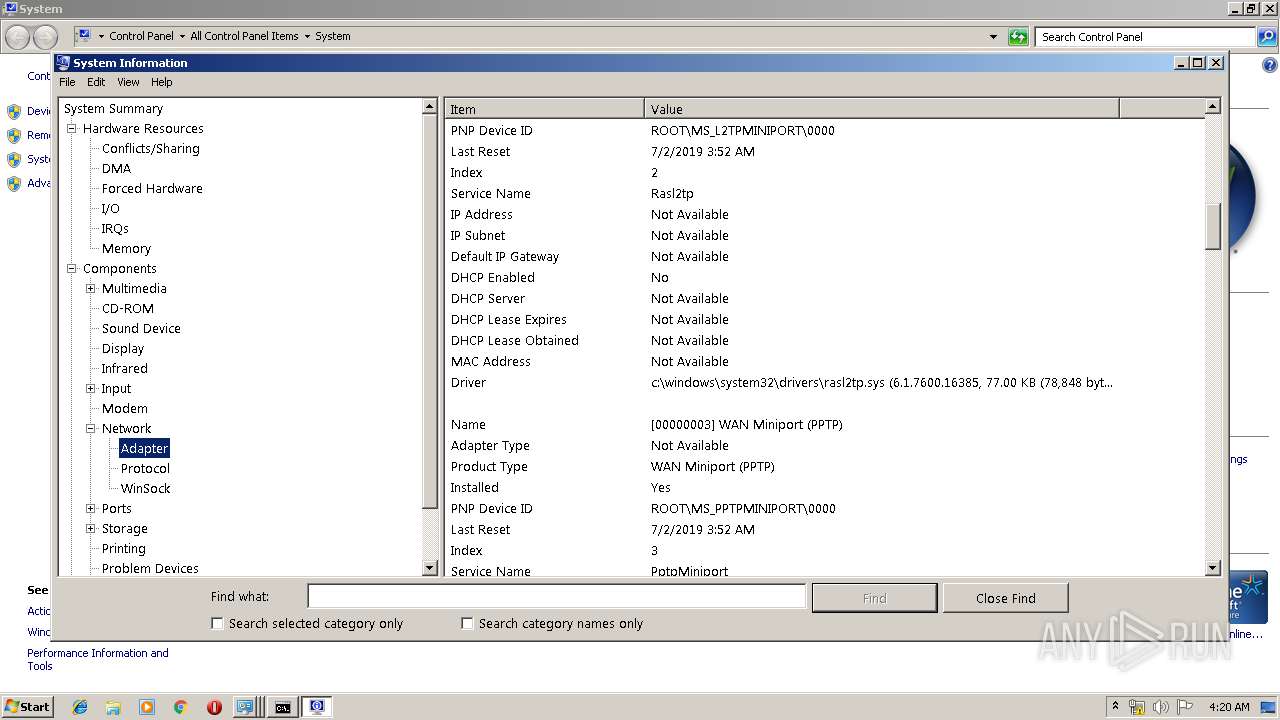
Task: Open Control Panel breadcrumb dropdown arrow
Action: pyautogui.click(x=182, y=37)
